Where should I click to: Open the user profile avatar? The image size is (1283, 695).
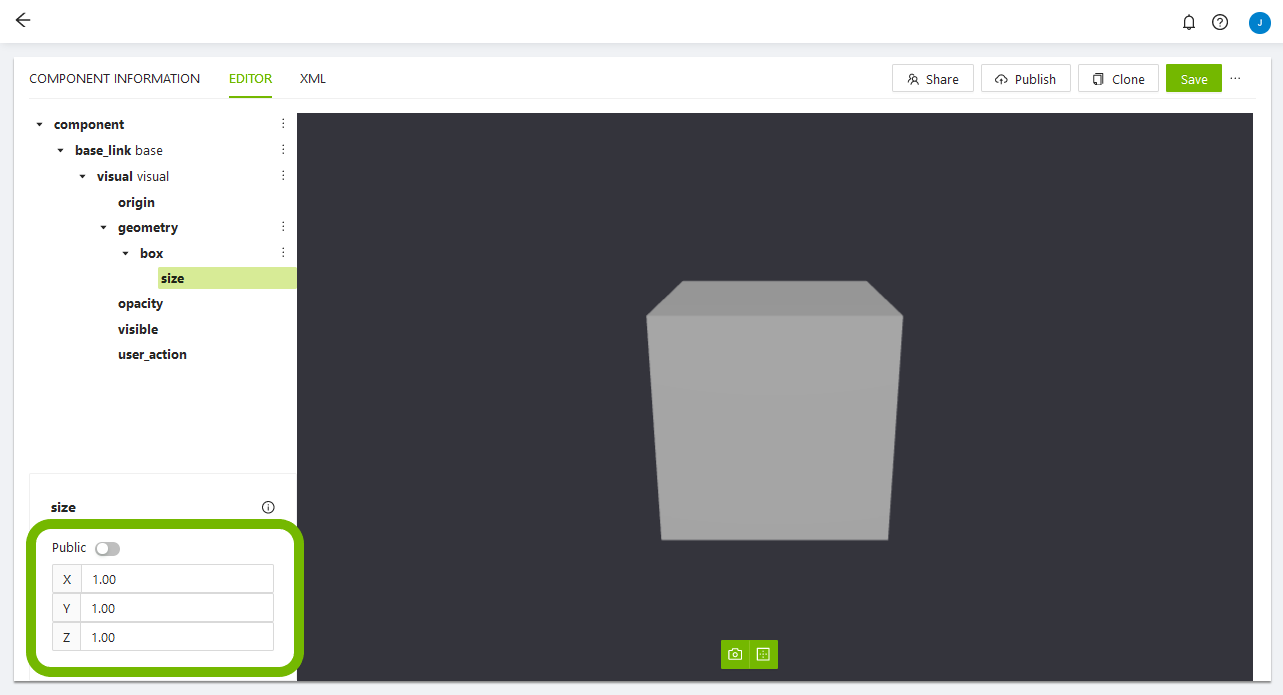1259,22
